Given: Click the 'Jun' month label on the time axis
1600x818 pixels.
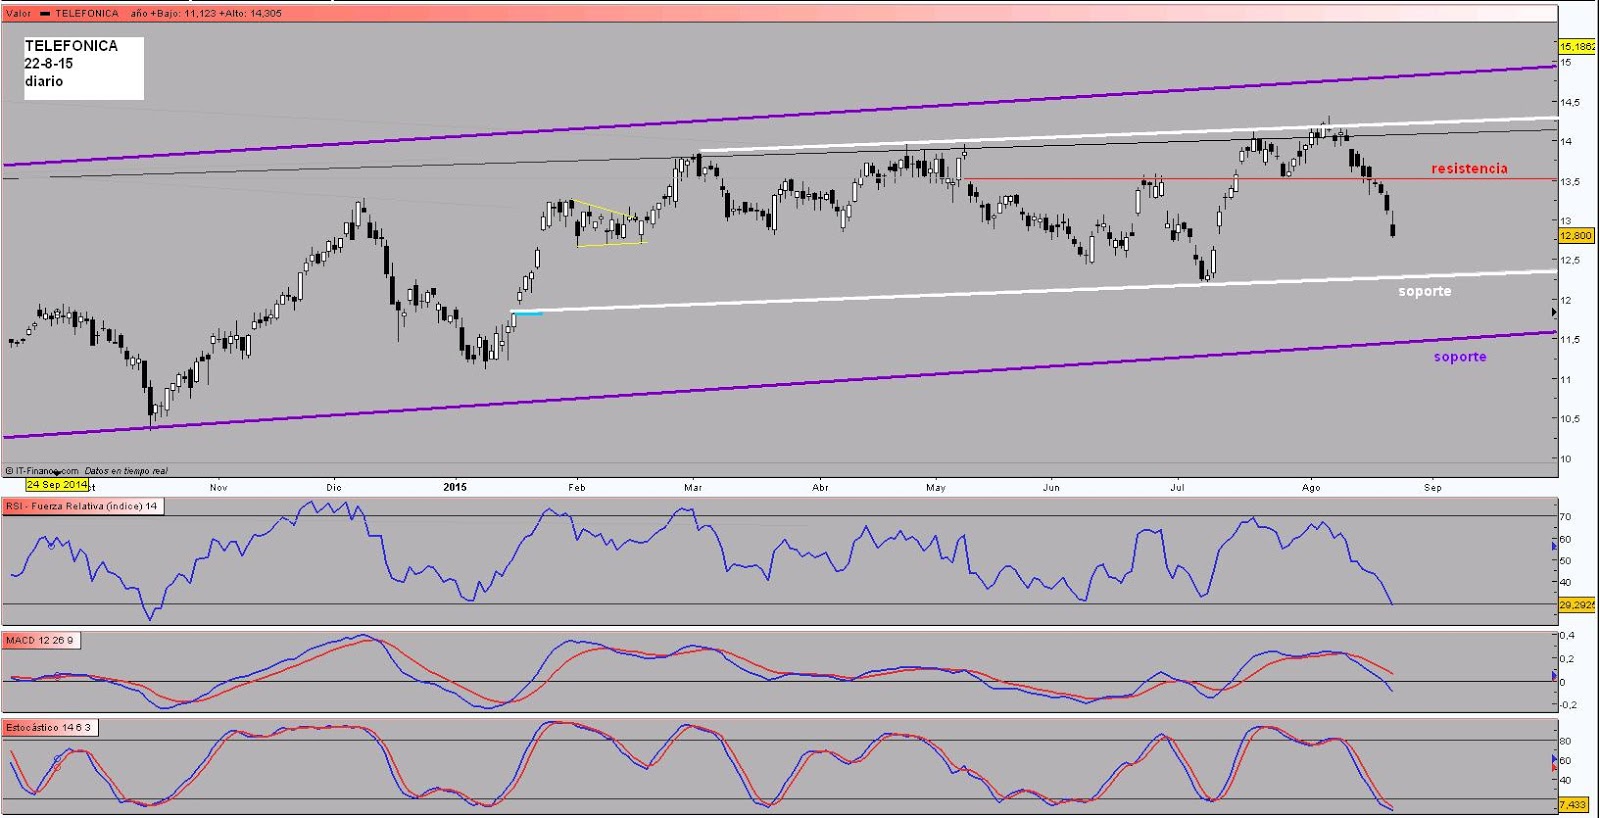Looking at the screenshot, I should point(1051,488).
